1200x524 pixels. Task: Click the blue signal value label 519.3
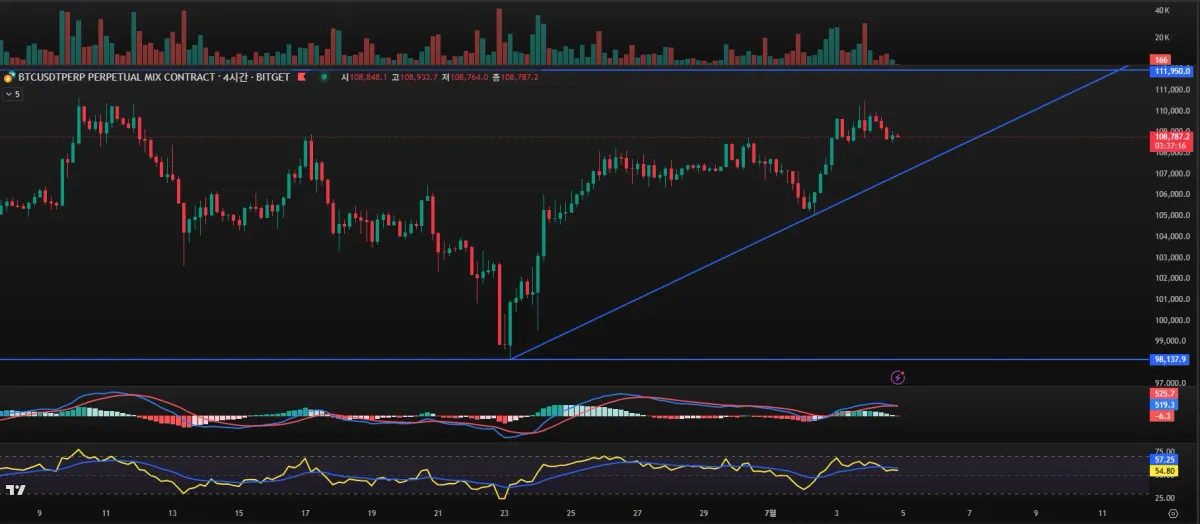click(x=1164, y=405)
